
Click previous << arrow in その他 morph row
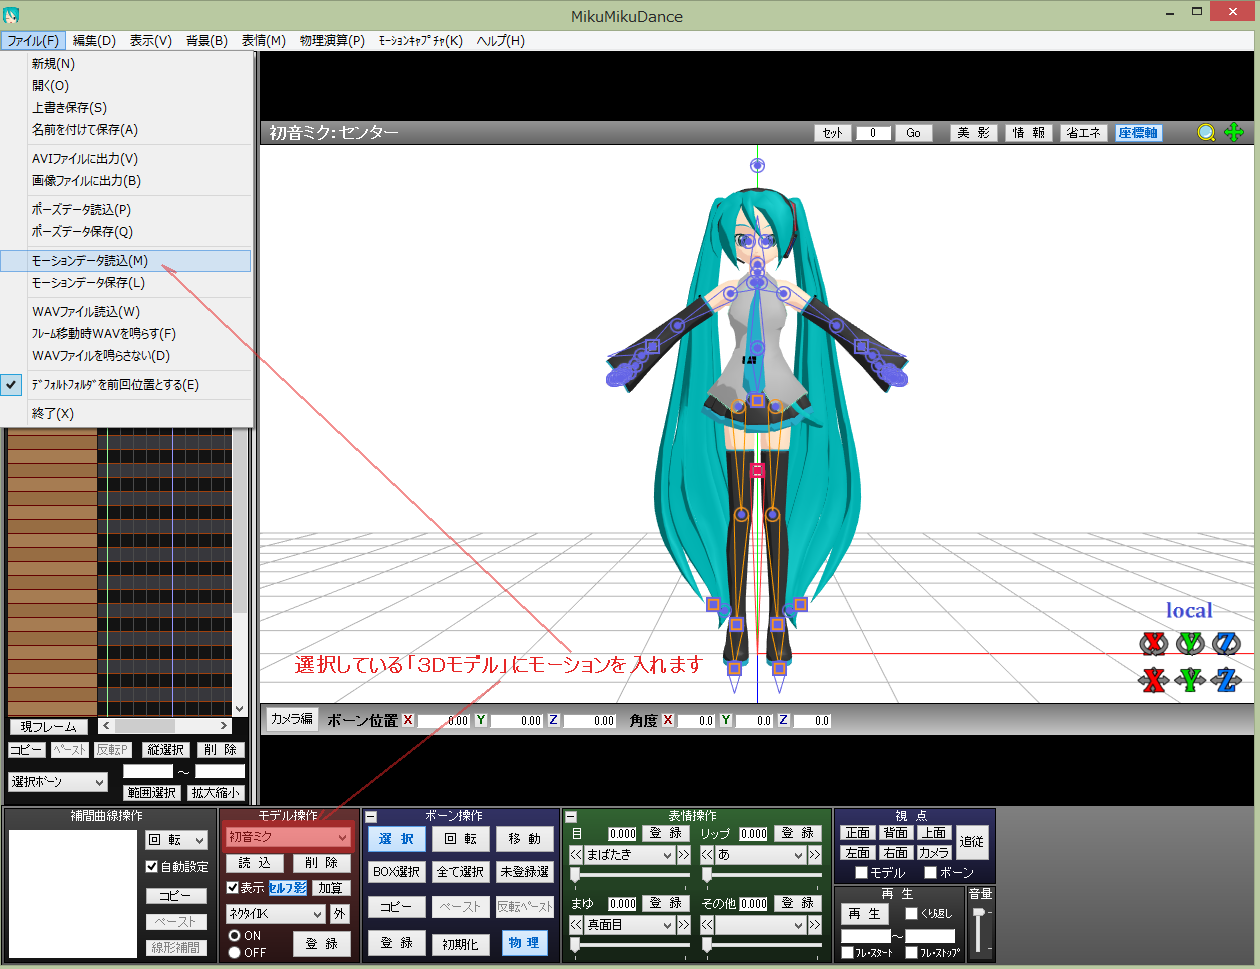pyautogui.click(x=707, y=925)
